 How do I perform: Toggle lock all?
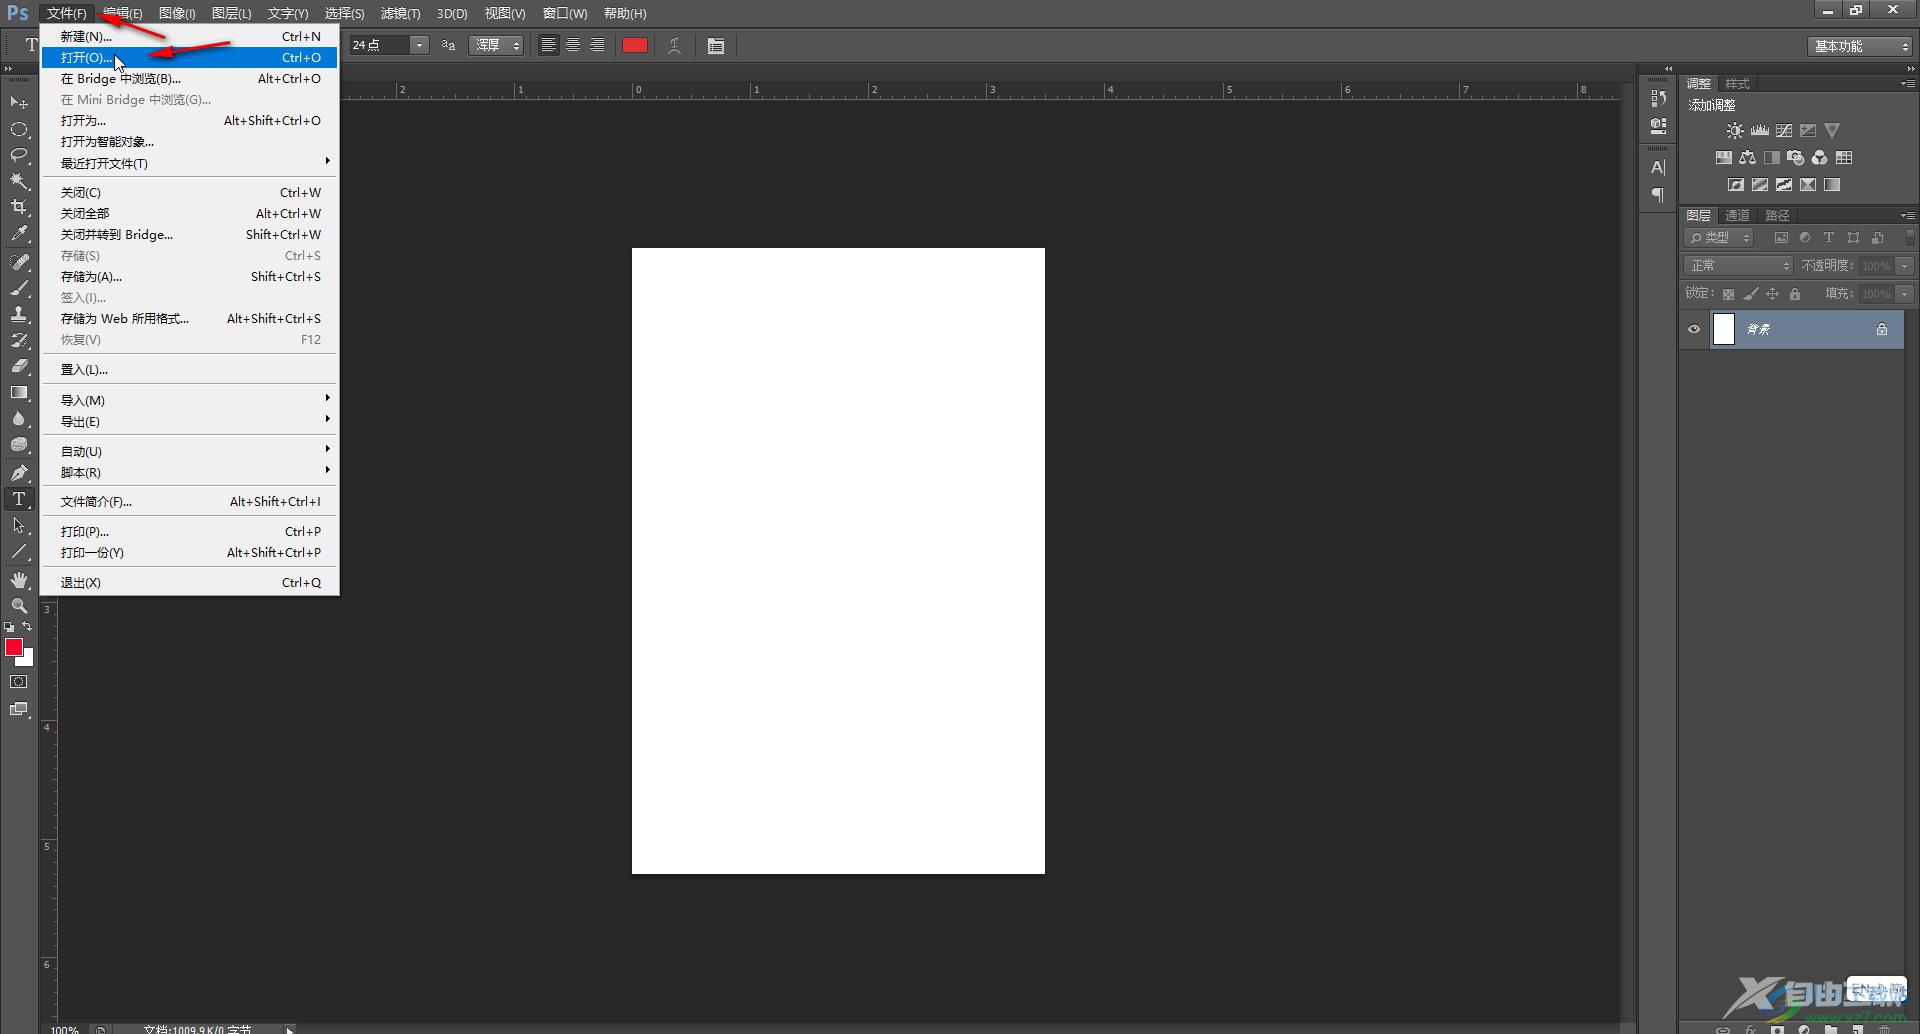1795,294
